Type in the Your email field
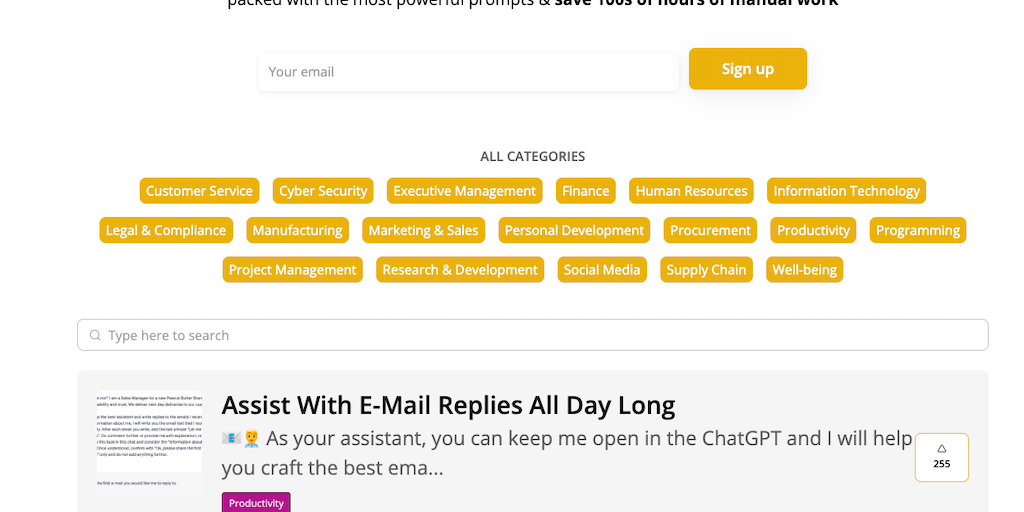The image size is (1024, 512). coord(468,72)
